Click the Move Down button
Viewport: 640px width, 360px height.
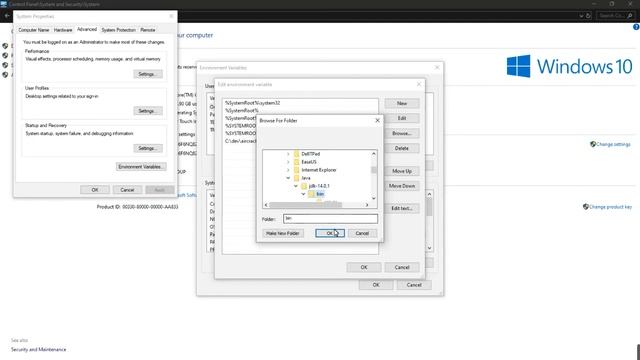(402, 186)
